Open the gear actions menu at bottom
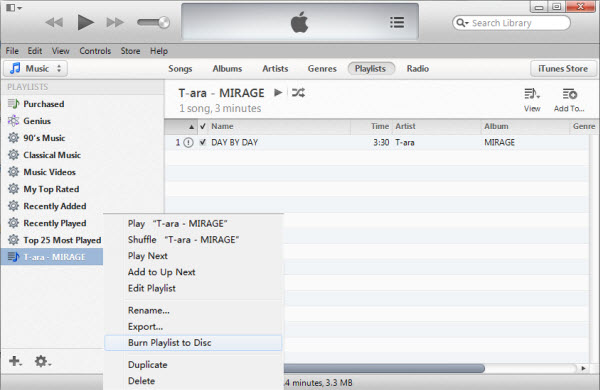This screenshot has height=390, width=600. (x=42, y=361)
